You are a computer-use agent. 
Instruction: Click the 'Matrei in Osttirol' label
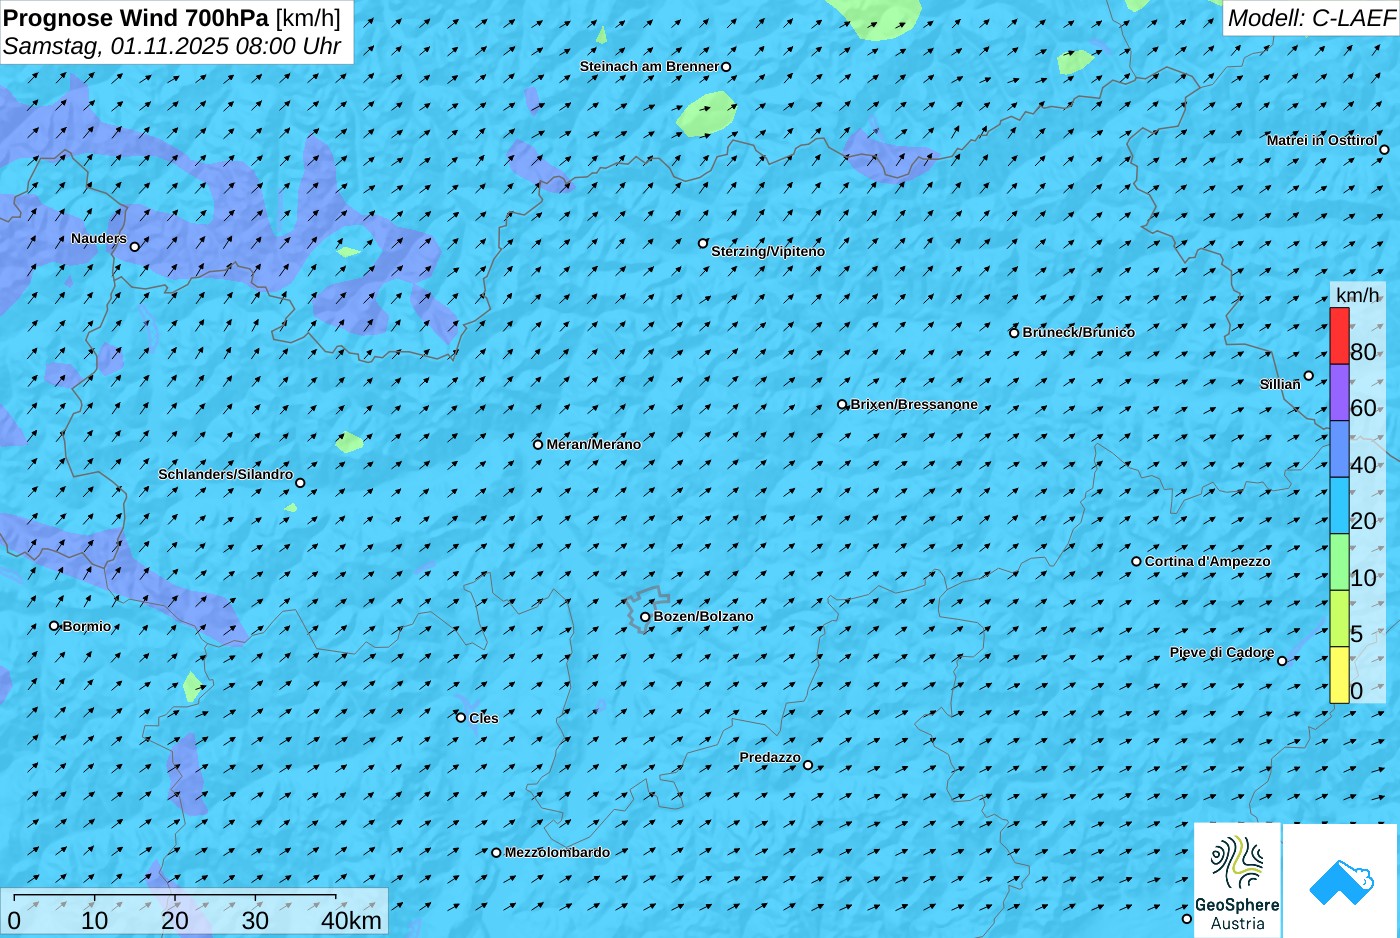1322,141
